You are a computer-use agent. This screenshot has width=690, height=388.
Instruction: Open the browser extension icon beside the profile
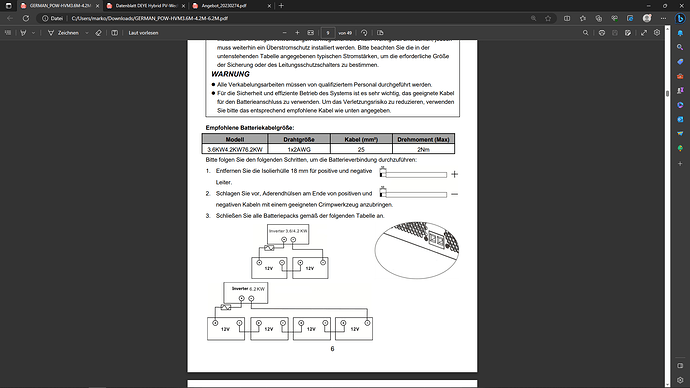click(x=630, y=18)
